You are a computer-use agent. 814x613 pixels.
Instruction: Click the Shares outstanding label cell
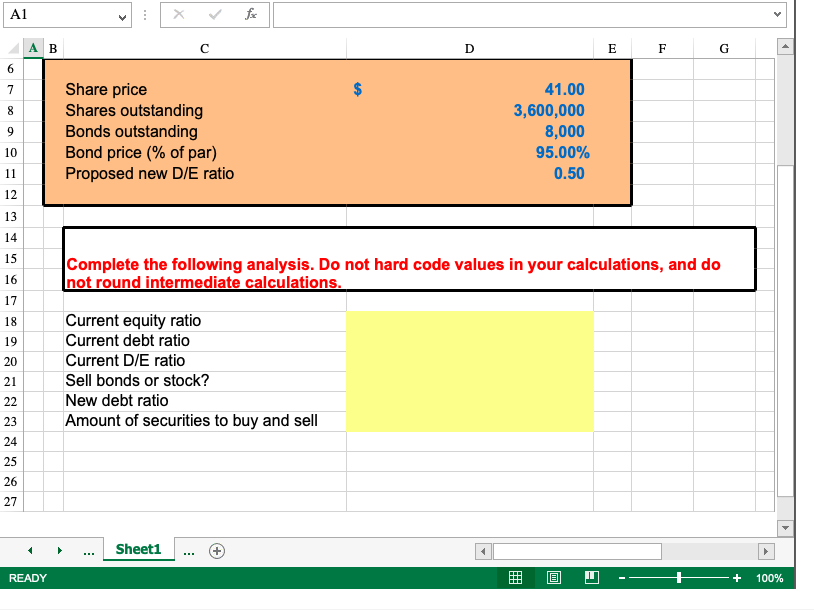(x=134, y=111)
